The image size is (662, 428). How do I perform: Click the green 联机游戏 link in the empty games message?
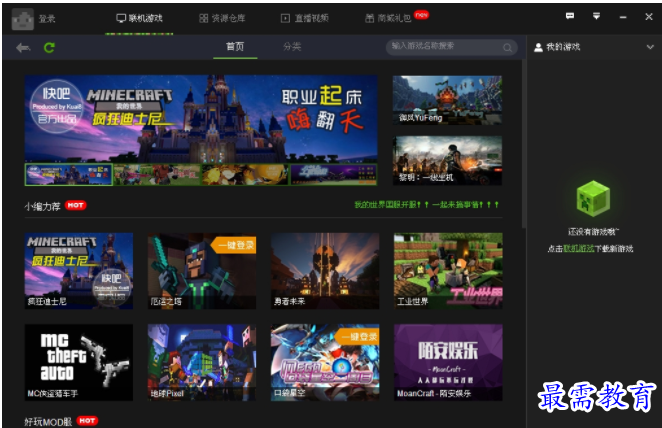coord(578,249)
